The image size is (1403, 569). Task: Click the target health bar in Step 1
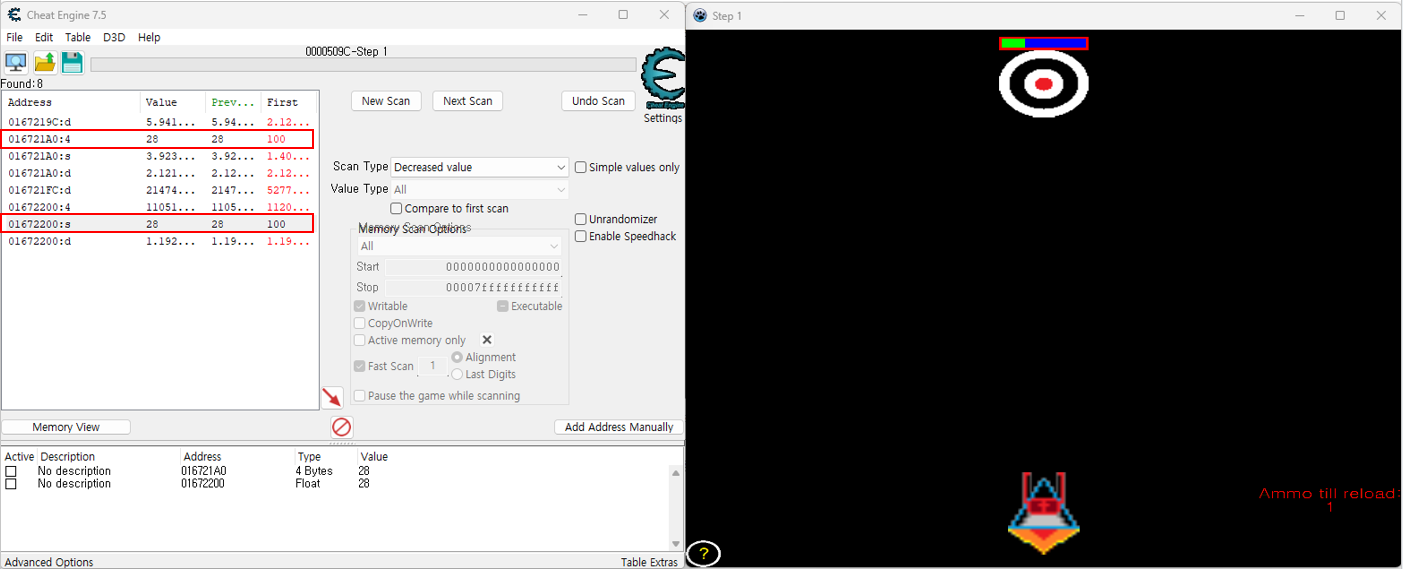[1043, 43]
